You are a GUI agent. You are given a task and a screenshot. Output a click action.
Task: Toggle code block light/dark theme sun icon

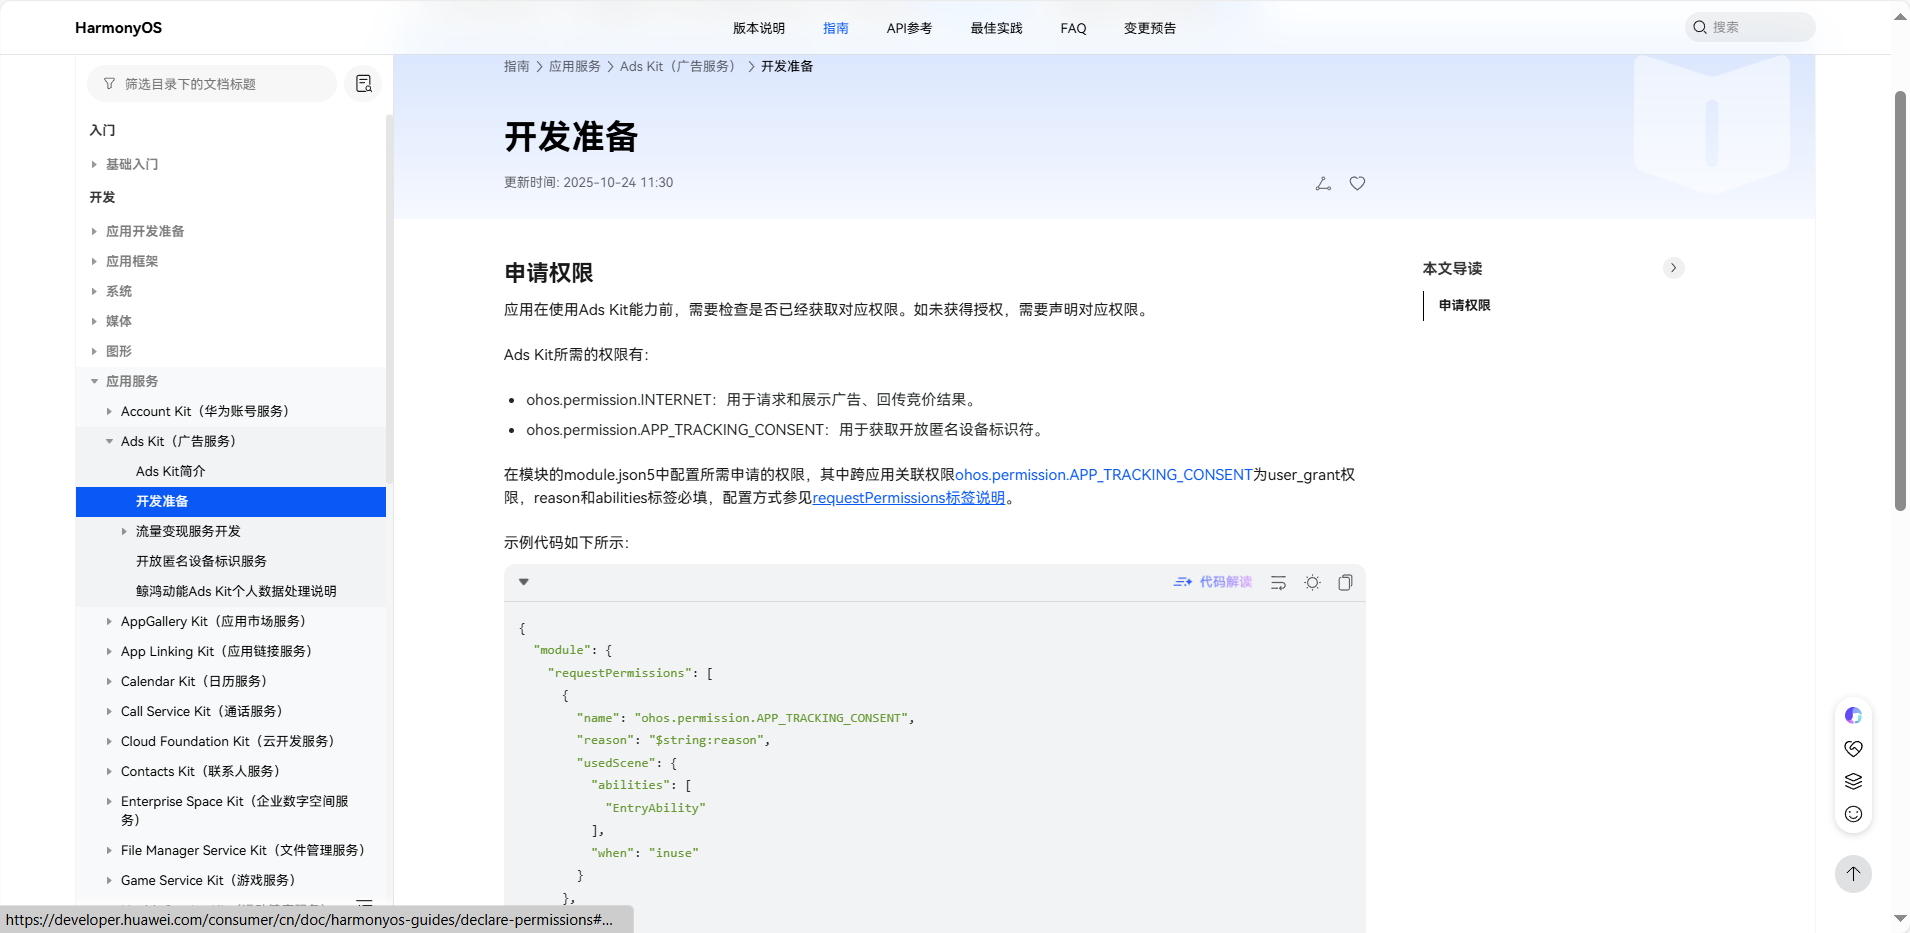[x=1312, y=583]
